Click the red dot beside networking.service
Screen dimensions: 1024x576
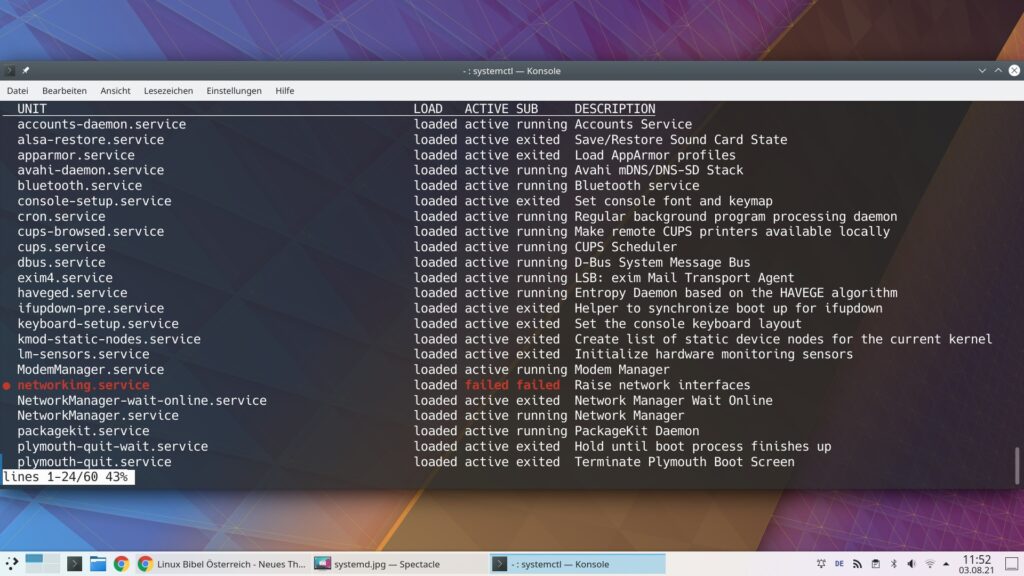[x=7, y=386]
